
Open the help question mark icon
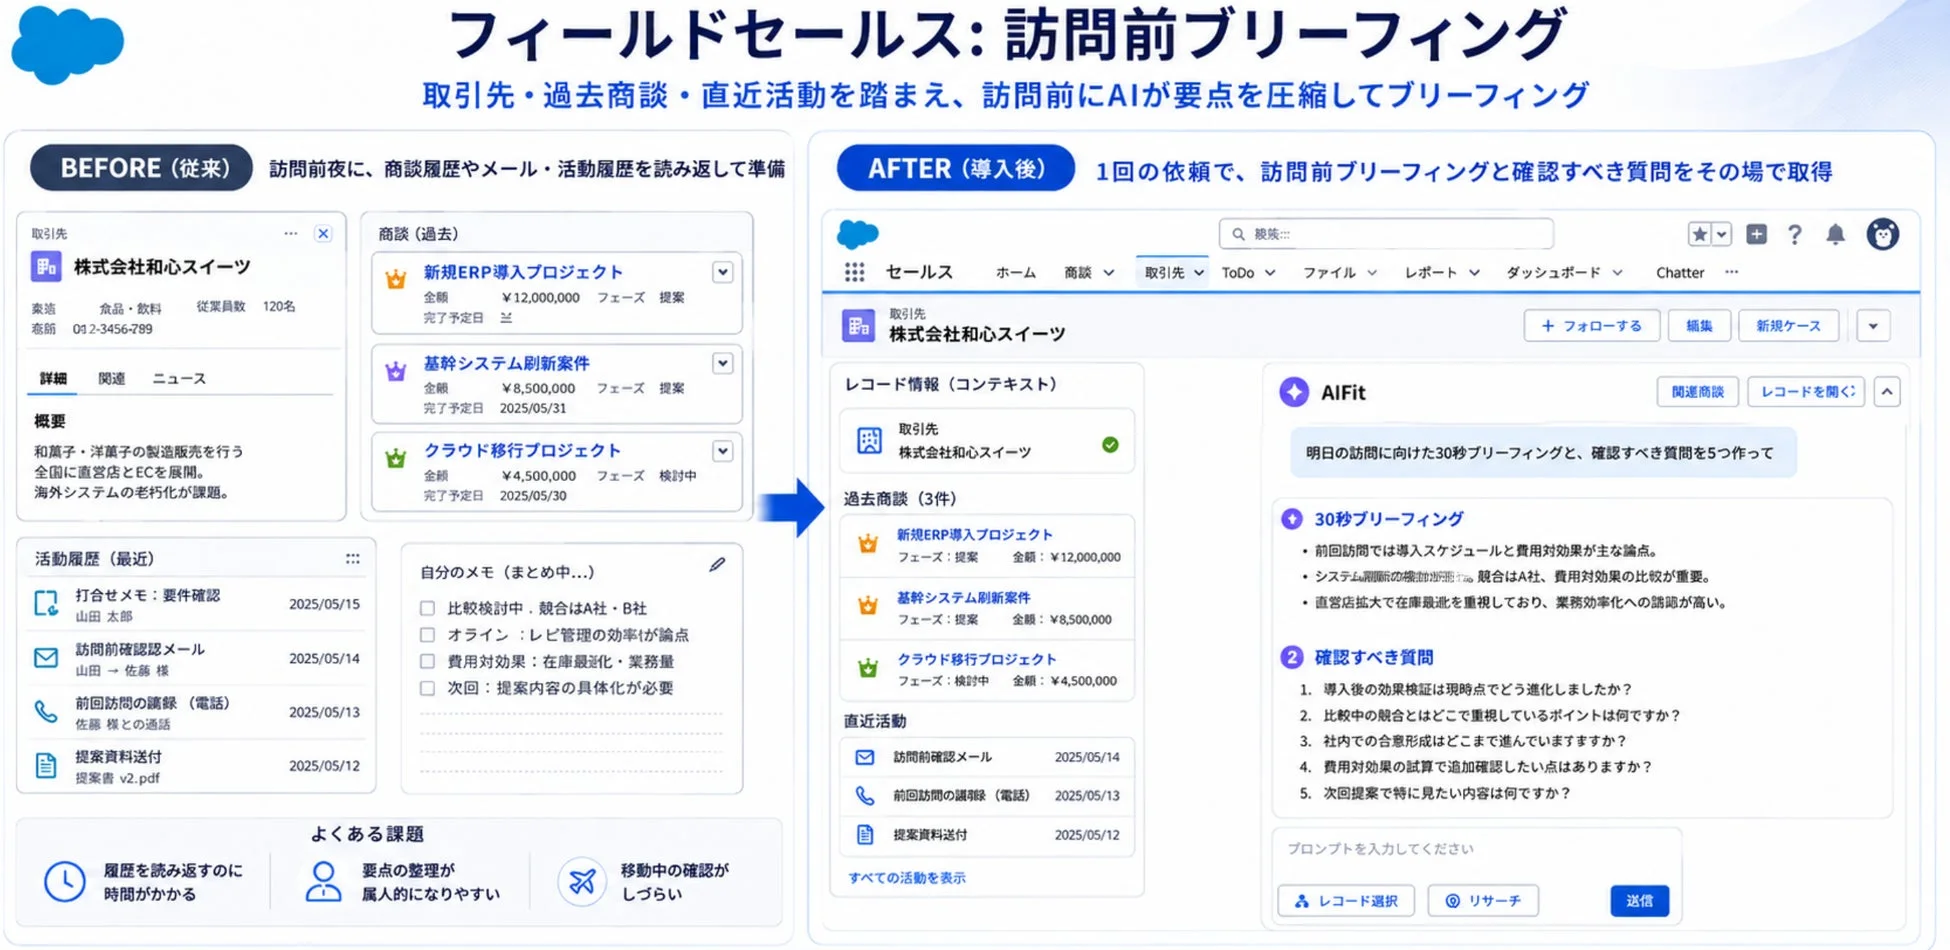click(x=1795, y=234)
